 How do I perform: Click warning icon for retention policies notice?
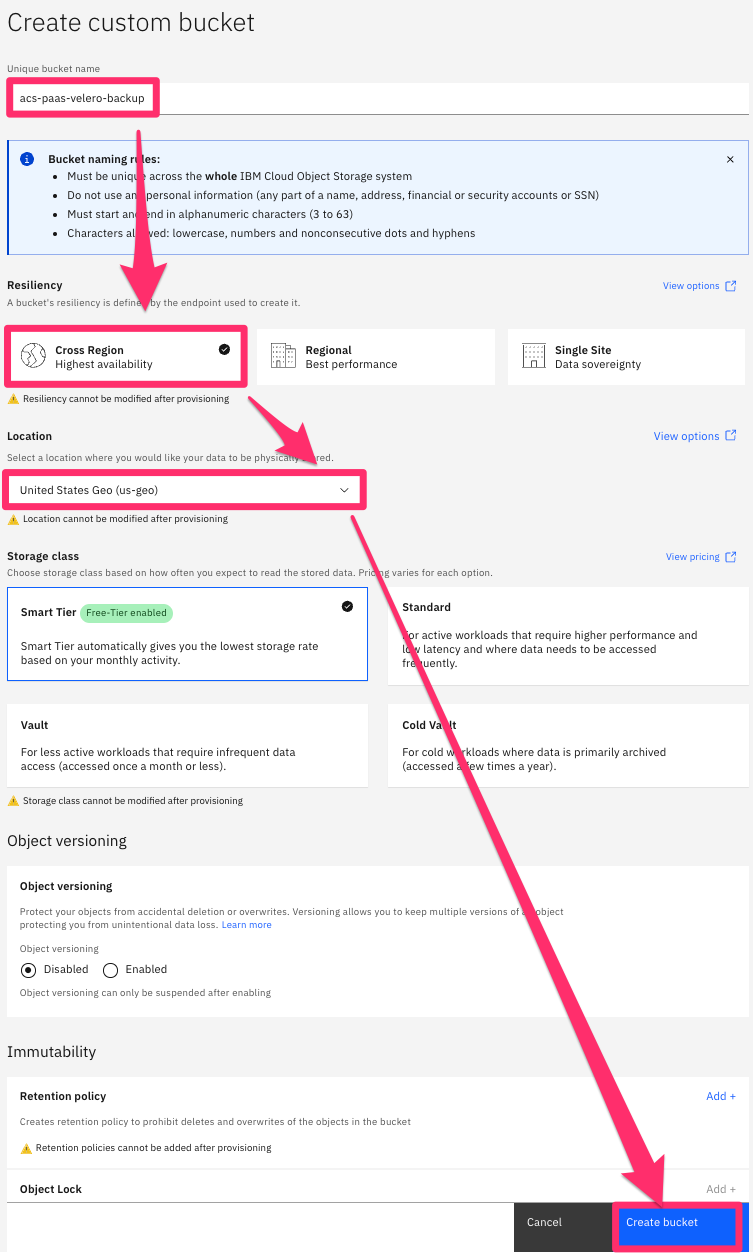26,1148
